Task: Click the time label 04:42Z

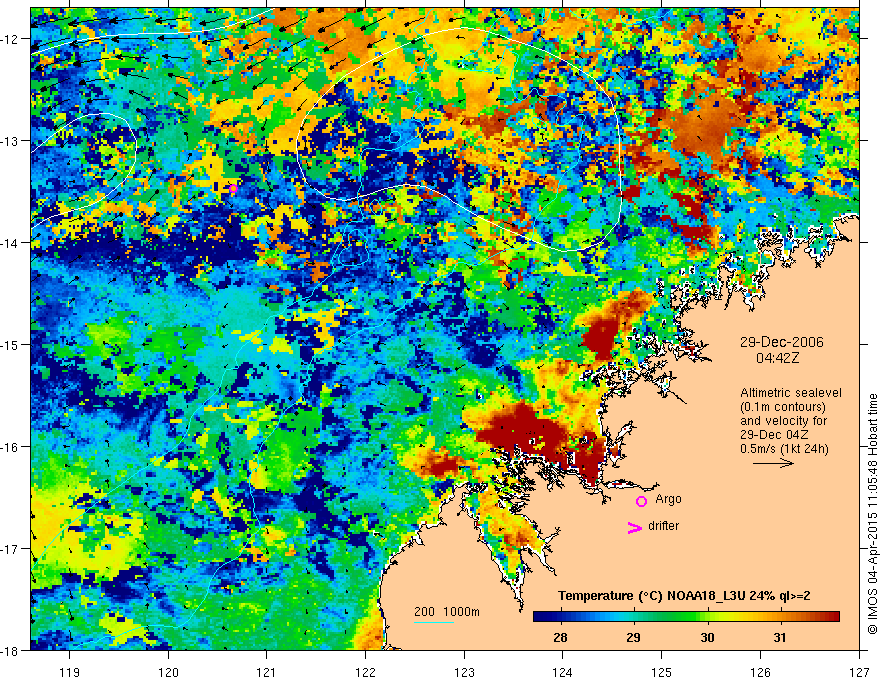Action: (x=778, y=358)
